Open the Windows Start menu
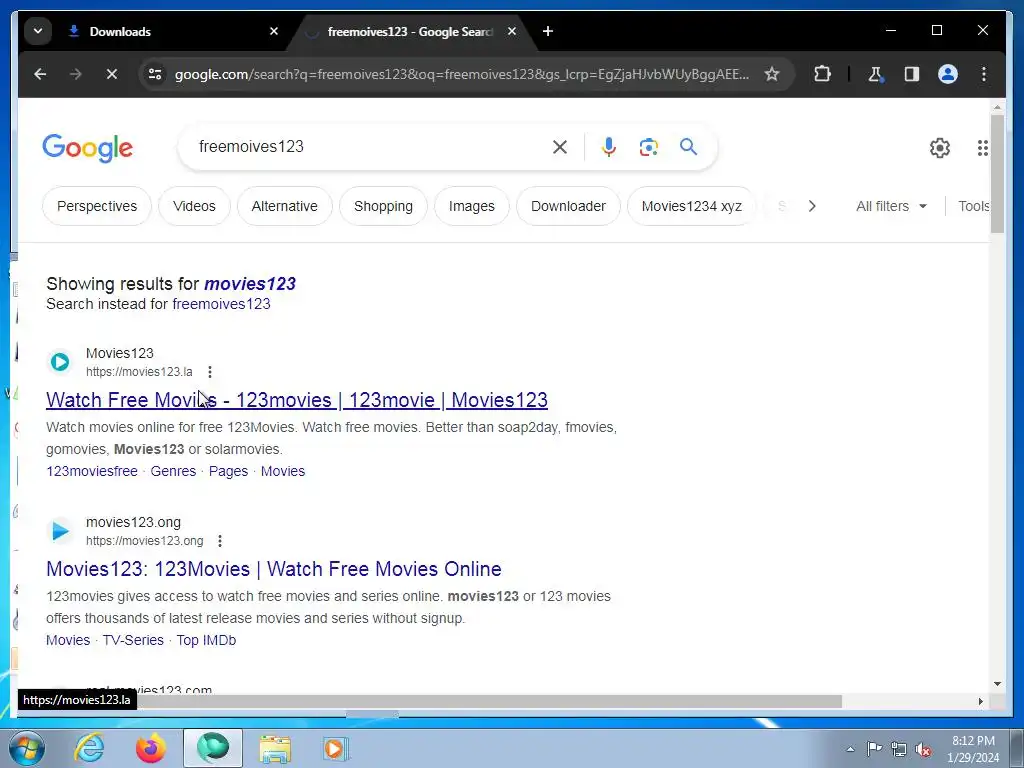1024x768 pixels. tap(26, 748)
